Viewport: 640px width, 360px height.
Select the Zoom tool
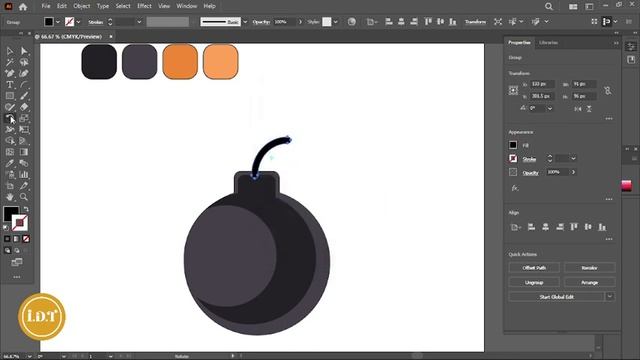click(x=24, y=197)
